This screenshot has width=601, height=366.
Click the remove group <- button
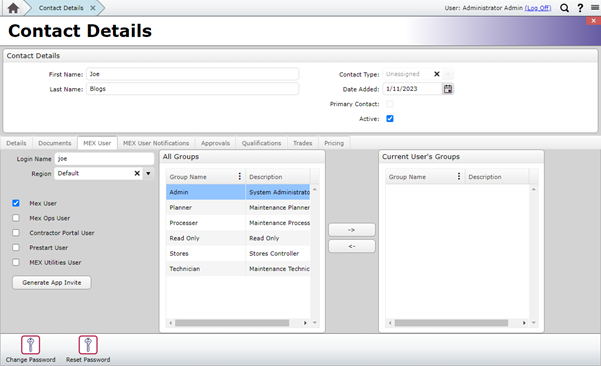pos(351,246)
